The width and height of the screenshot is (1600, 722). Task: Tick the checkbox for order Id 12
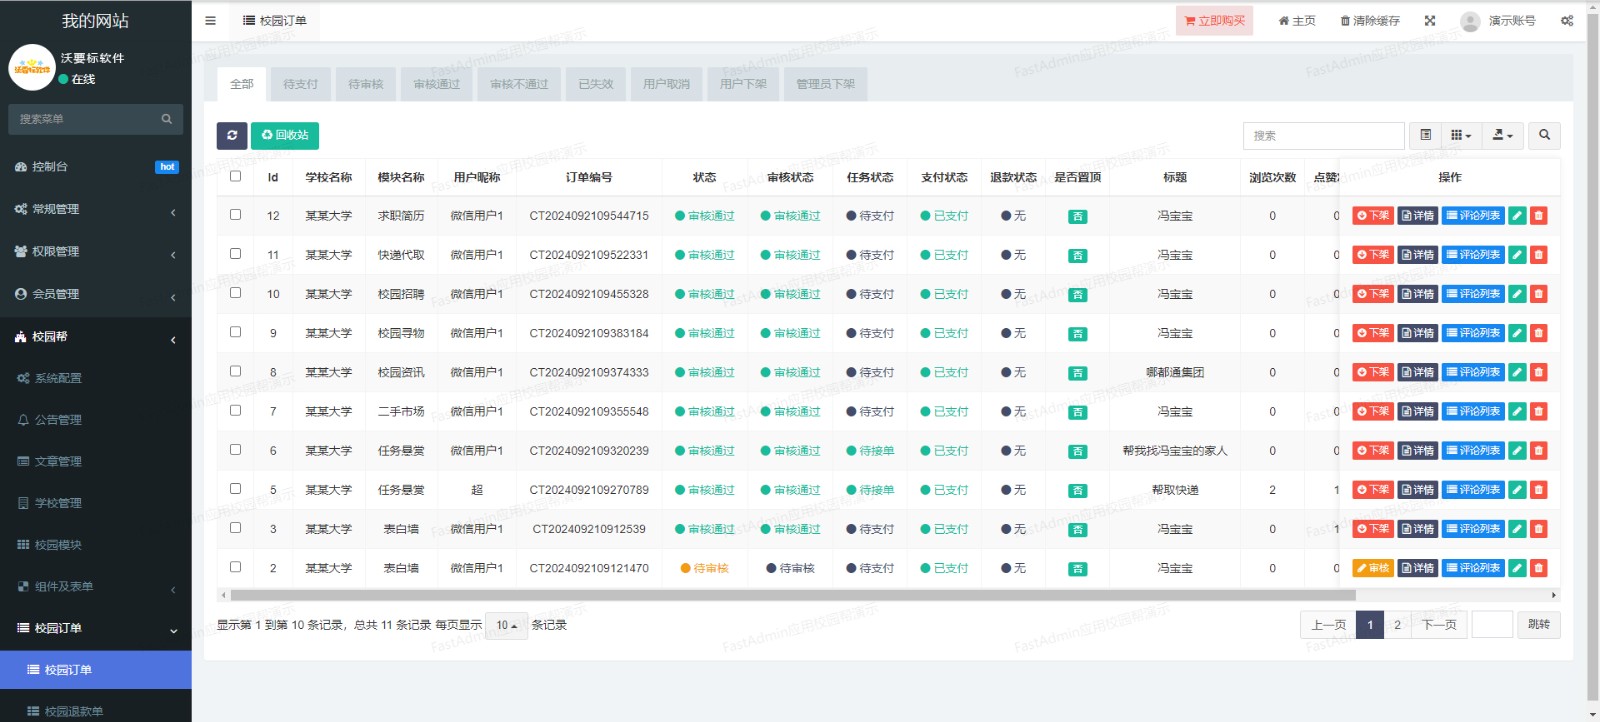236,215
